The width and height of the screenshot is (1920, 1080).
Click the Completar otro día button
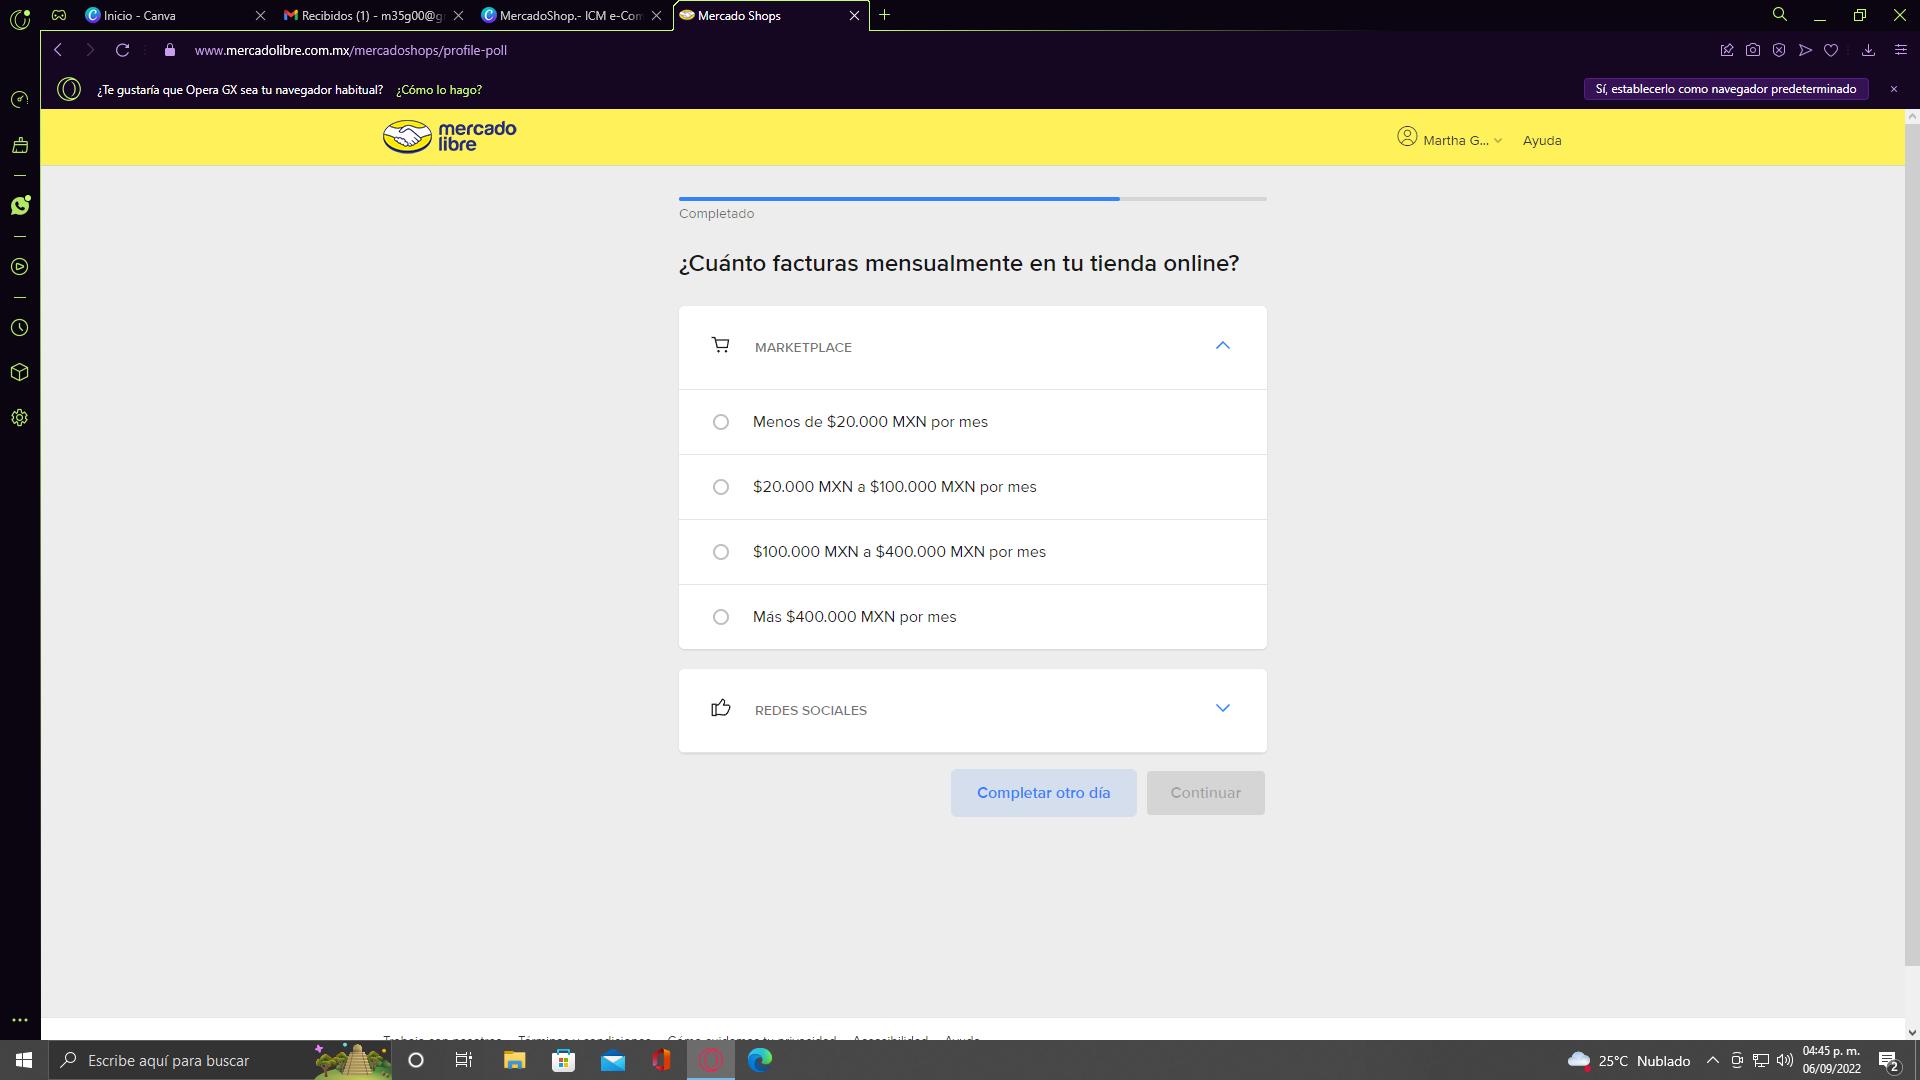1043,793
